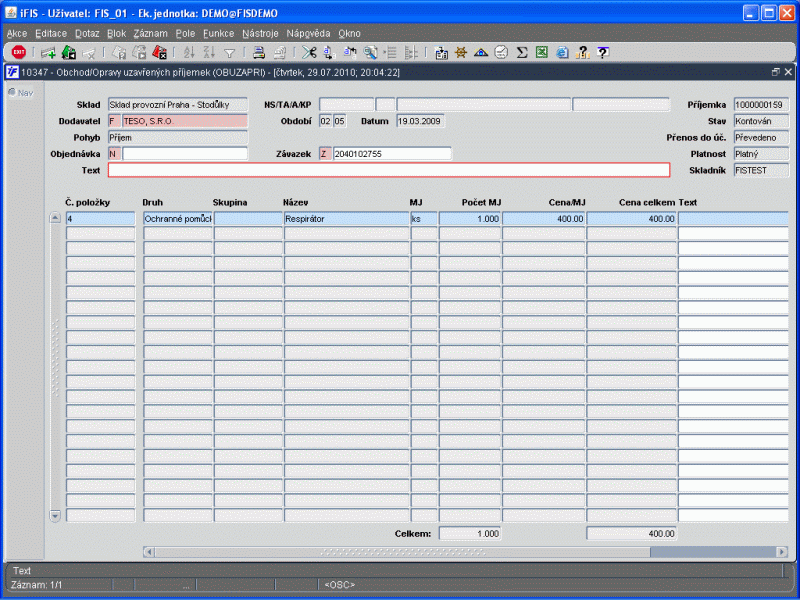Toggle the Nav radio button
The image size is (800, 600).
pyautogui.click(x=12, y=93)
